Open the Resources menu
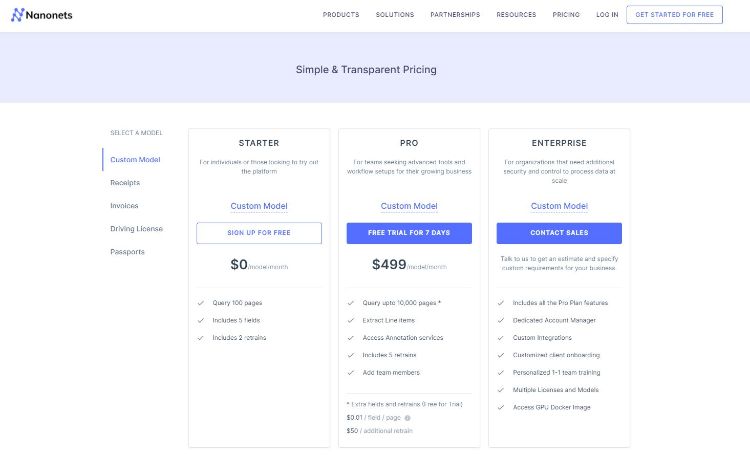750x456 pixels. 516,15
